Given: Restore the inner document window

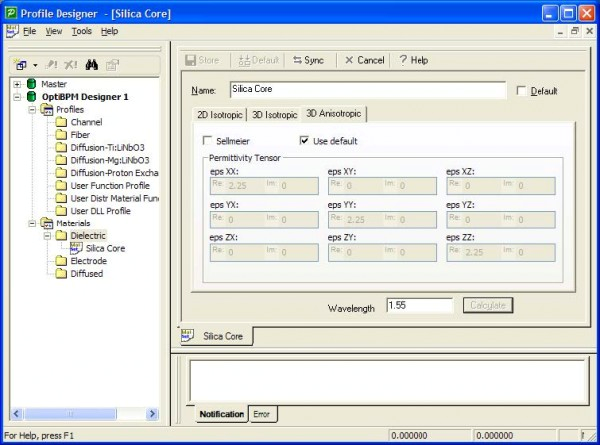Looking at the screenshot, I should [574, 31].
